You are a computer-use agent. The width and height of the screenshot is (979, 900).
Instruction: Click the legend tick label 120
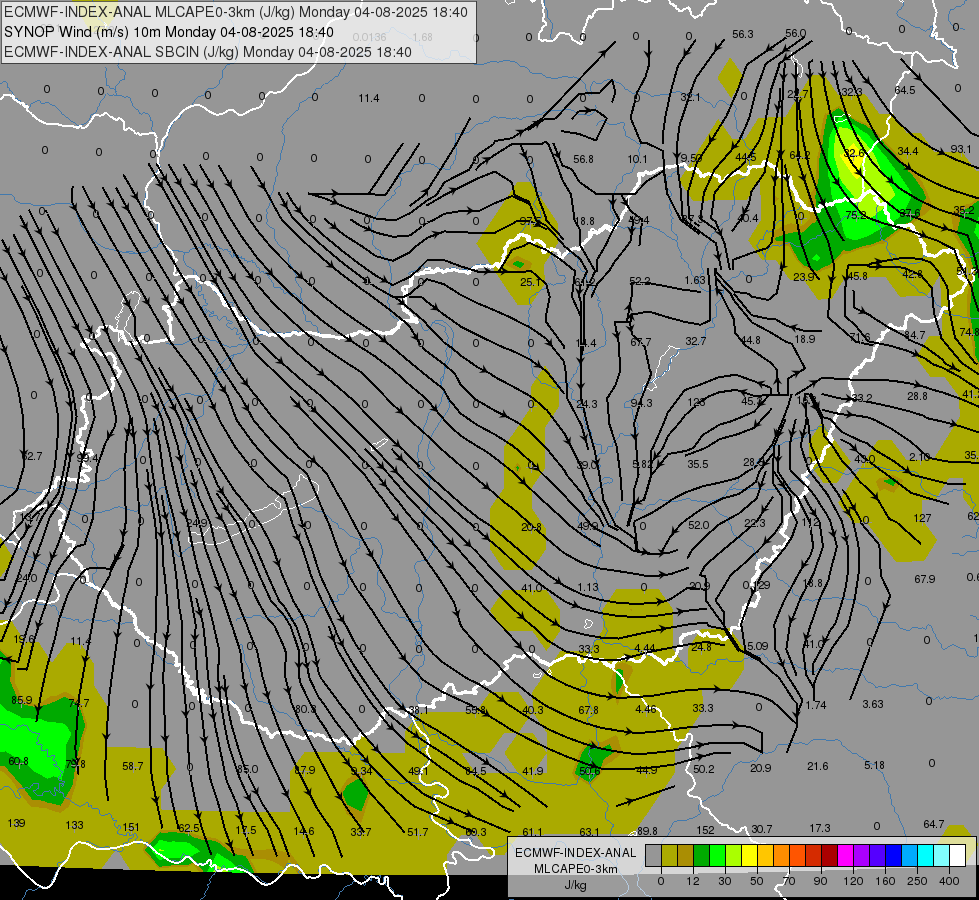853,881
